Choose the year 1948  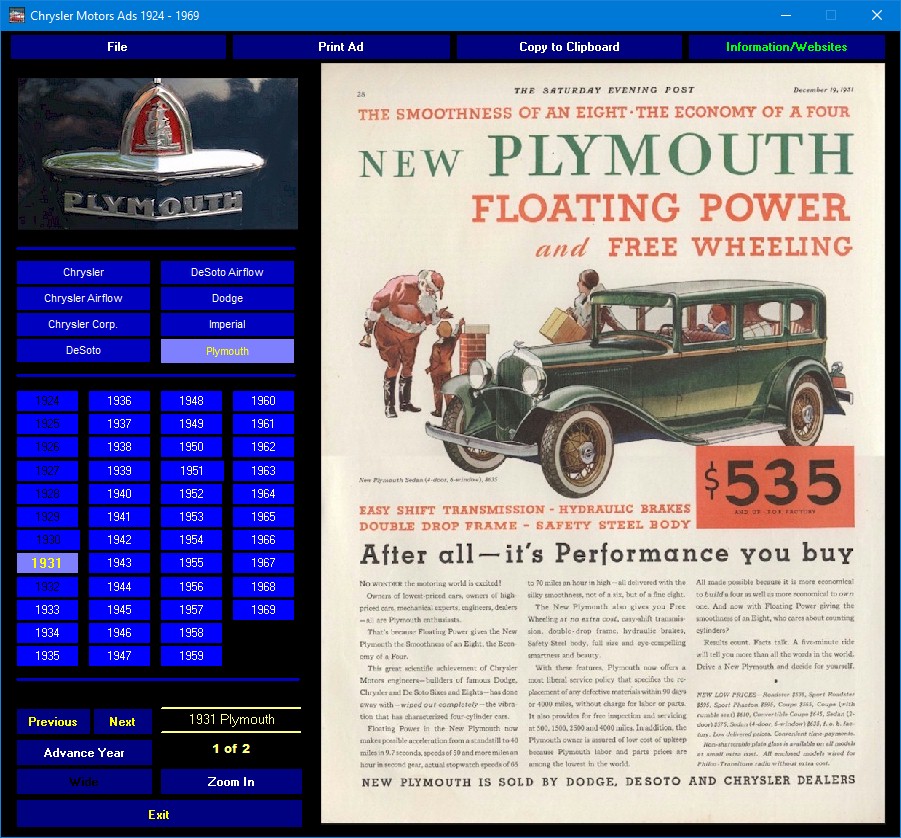[191, 401]
